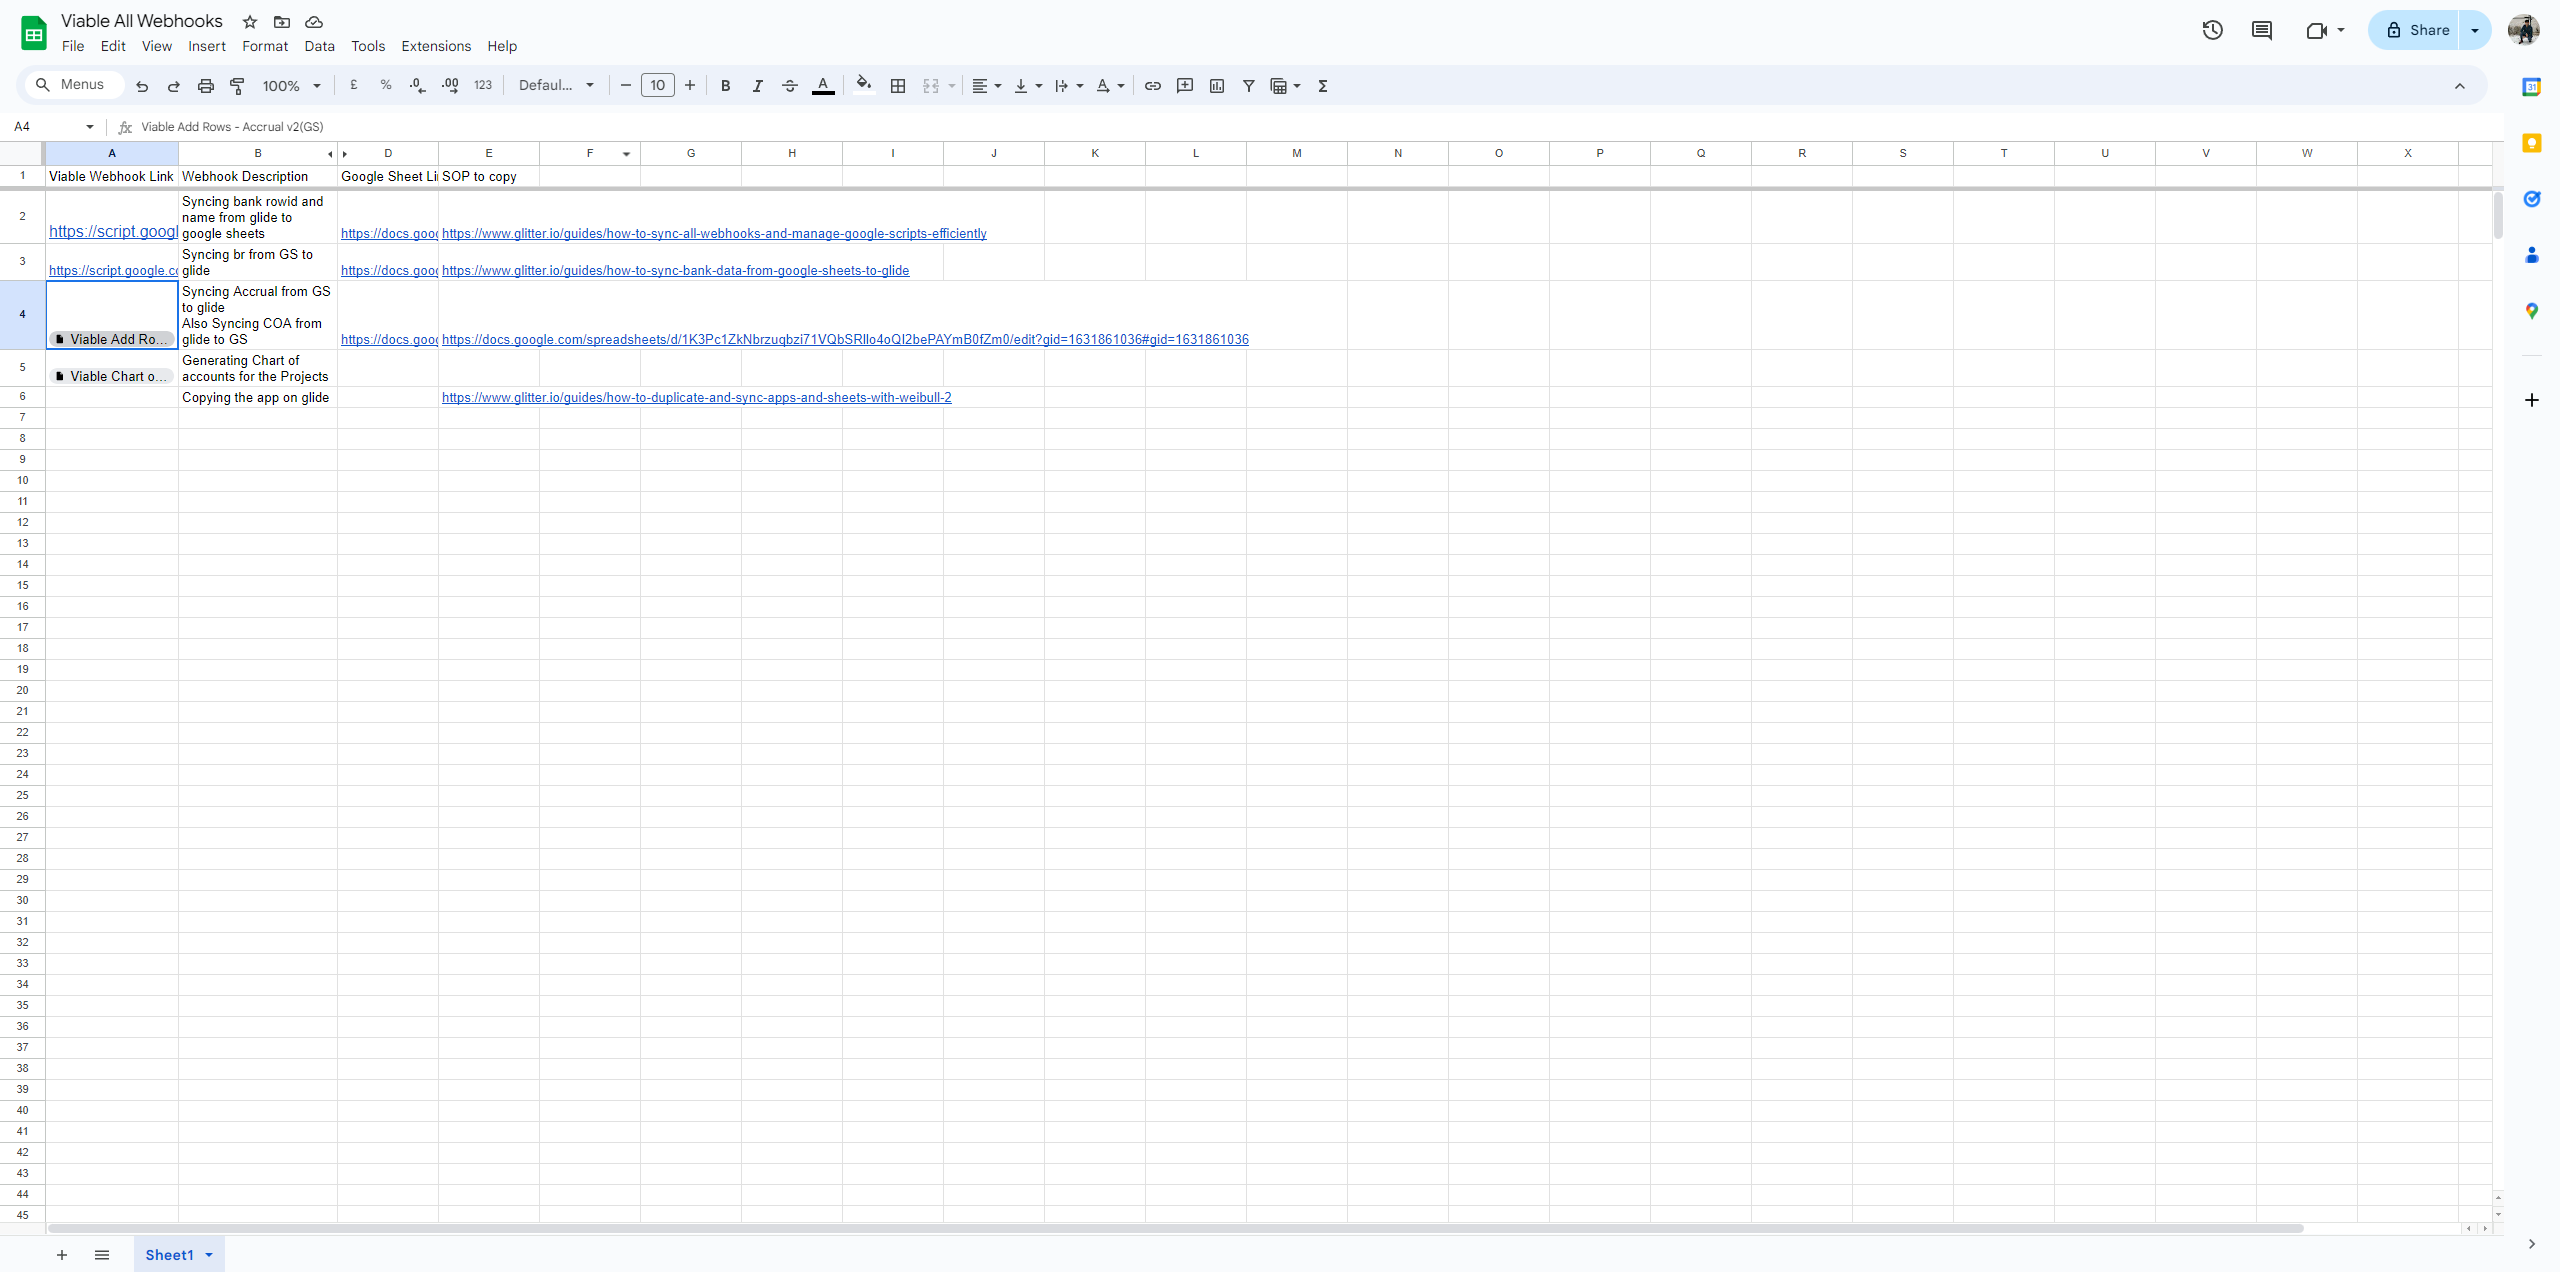Open more number formats 123
The width and height of the screenshot is (2560, 1272).
coord(483,86)
